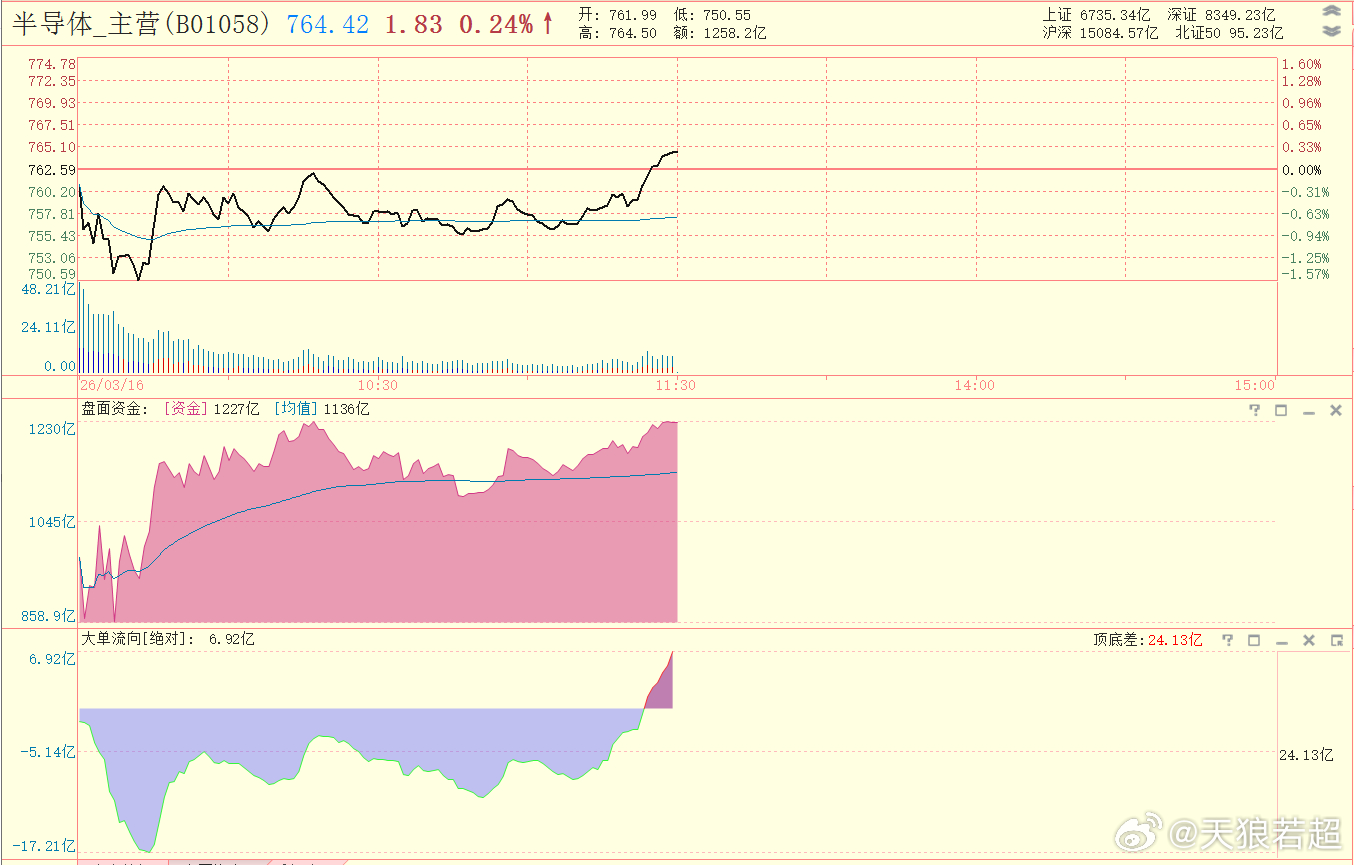Click the 14:00 time axis label
The width and height of the screenshot is (1354, 865).
[975, 386]
